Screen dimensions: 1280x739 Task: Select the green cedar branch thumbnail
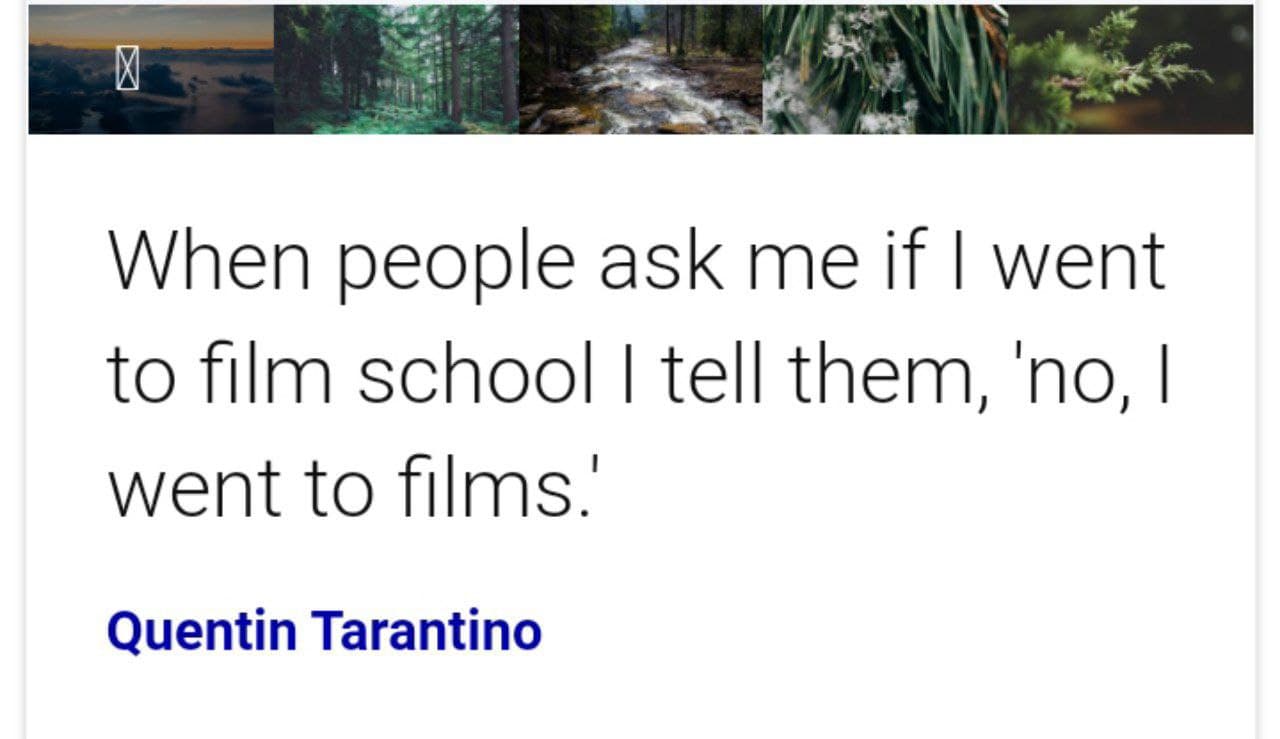click(x=1130, y=69)
